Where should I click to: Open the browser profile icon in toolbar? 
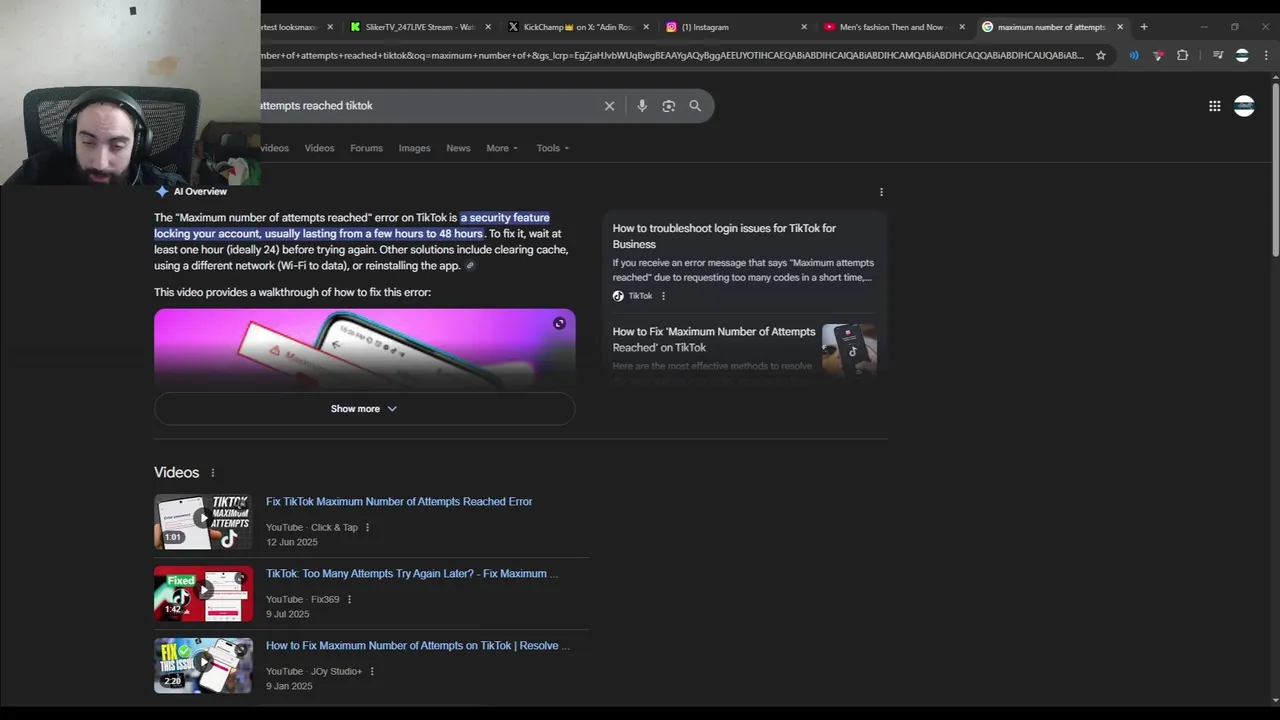pos(1242,55)
